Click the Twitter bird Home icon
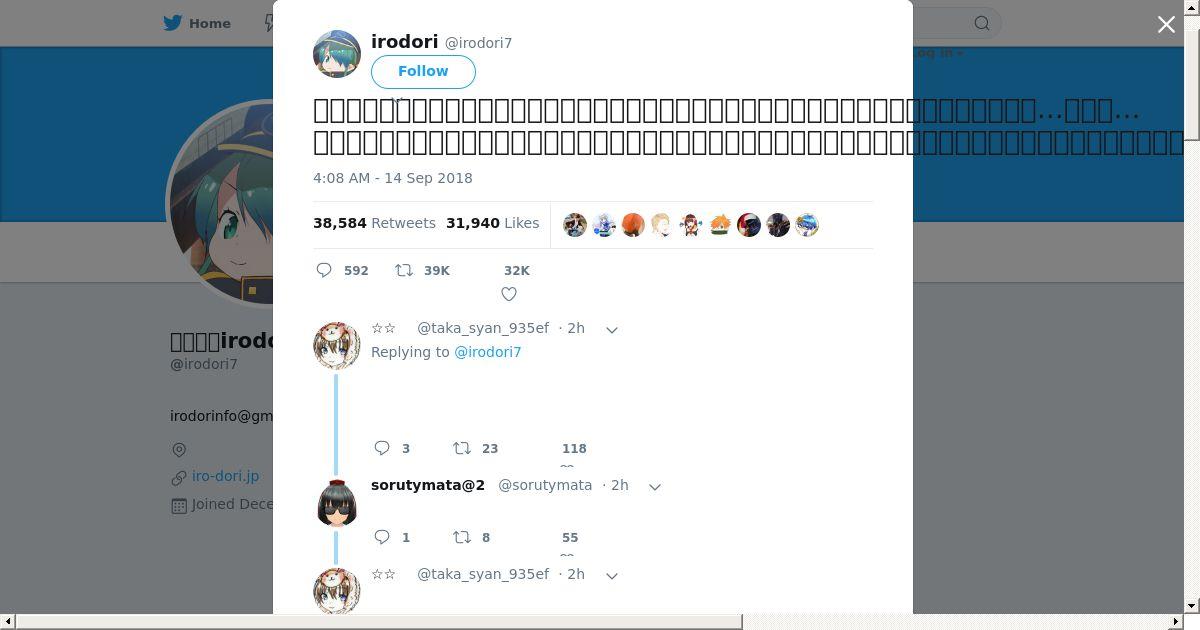The height and width of the screenshot is (630, 1200). [173, 23]
